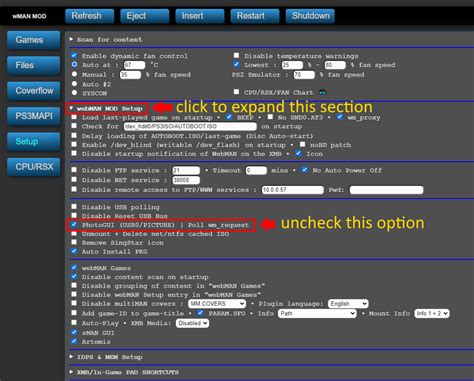Toggle Check for AUTOBOOT.ISO on startup checkbox

pyautogui.click(x=74, y=126)
